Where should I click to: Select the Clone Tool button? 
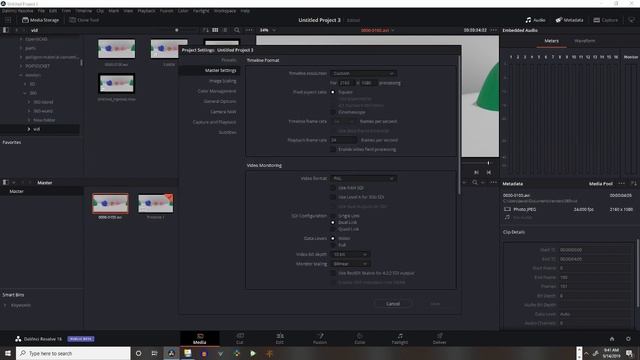(x=84, y=20)
